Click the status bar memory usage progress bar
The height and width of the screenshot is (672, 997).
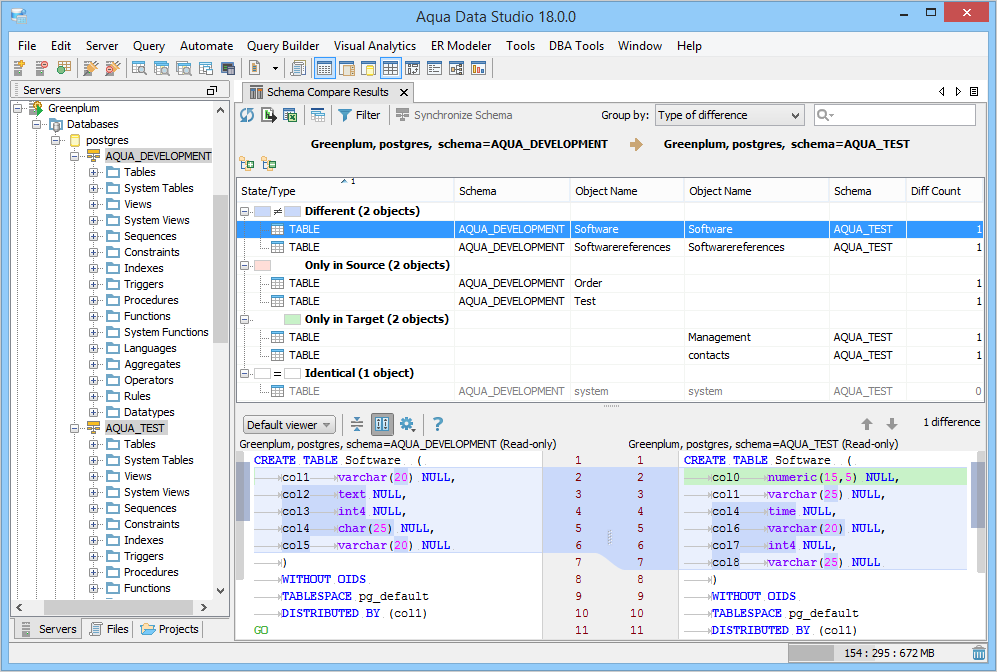pos(878,653)
